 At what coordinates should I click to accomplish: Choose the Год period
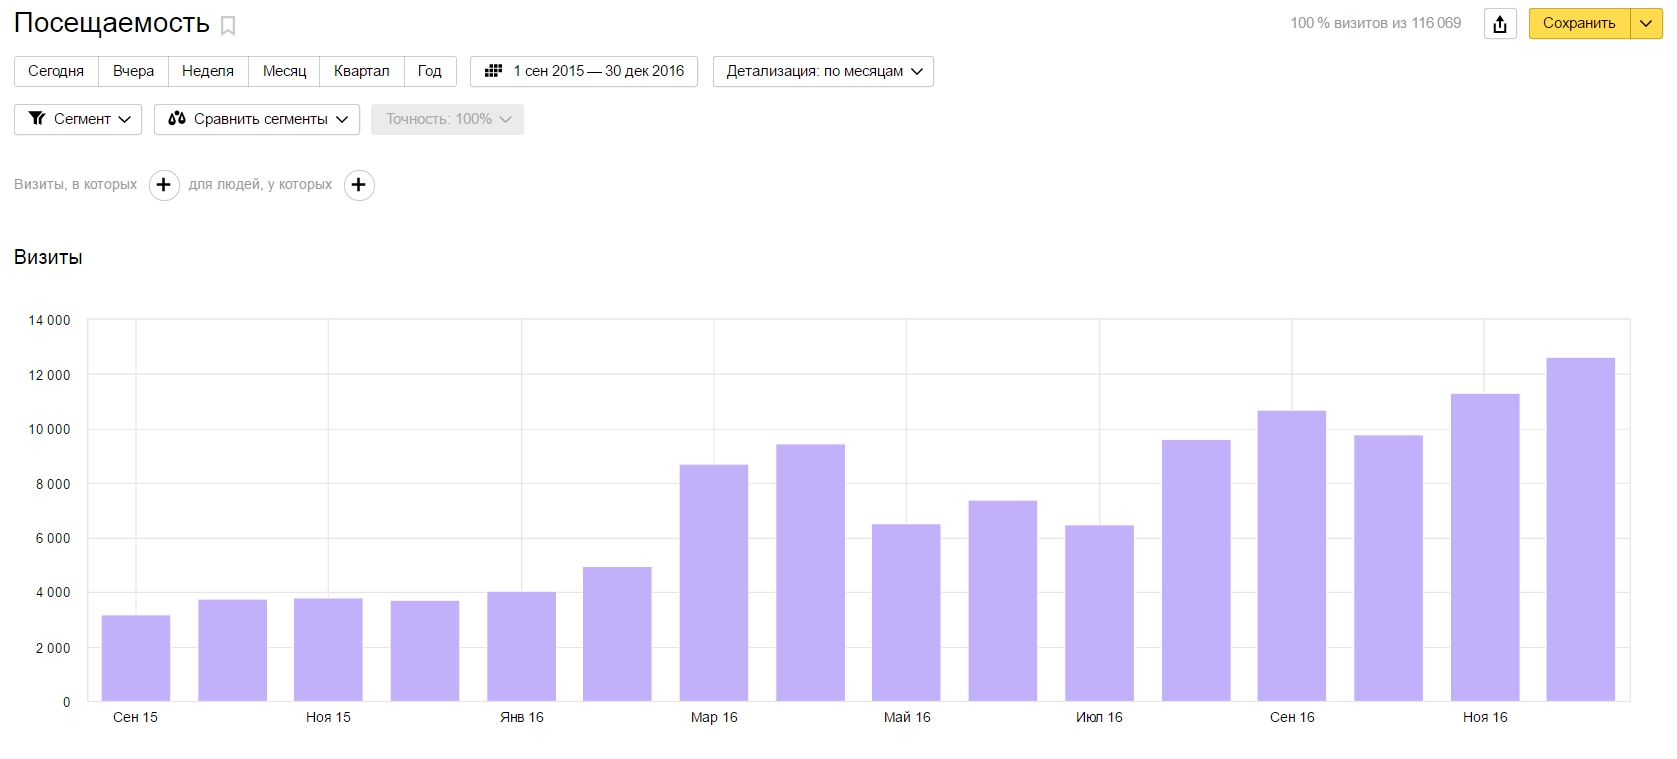click(429, 71)
